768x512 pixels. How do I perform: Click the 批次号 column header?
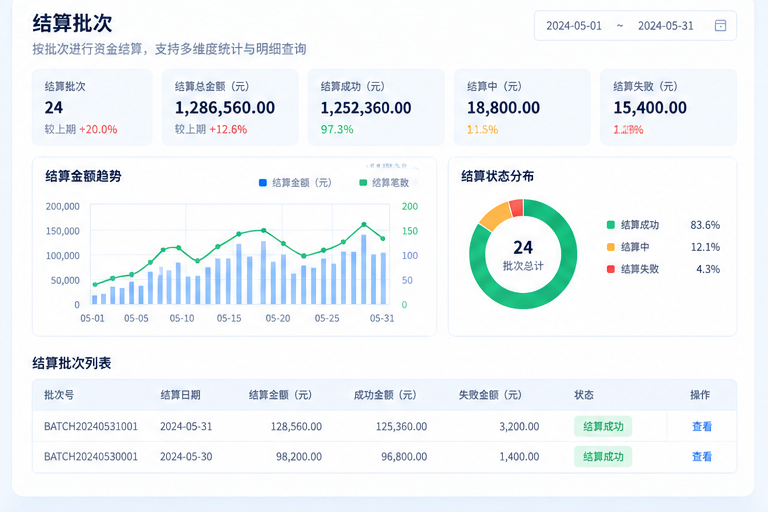click(59, 395)
